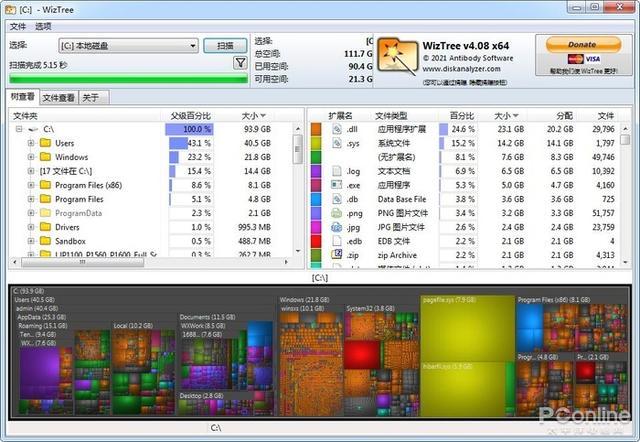Click the Donate button
This screenshot has height=442, width=640.
pos(583,44)
